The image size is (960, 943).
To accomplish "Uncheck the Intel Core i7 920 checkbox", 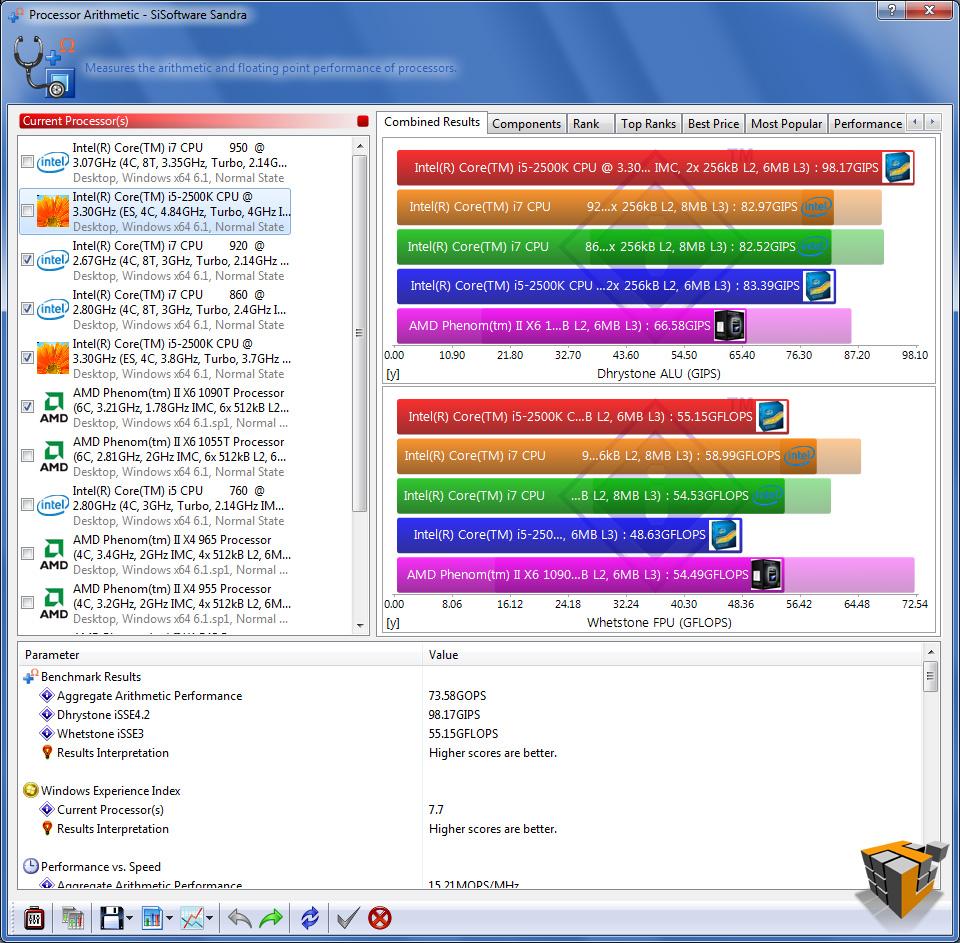I will coord(28,260).
